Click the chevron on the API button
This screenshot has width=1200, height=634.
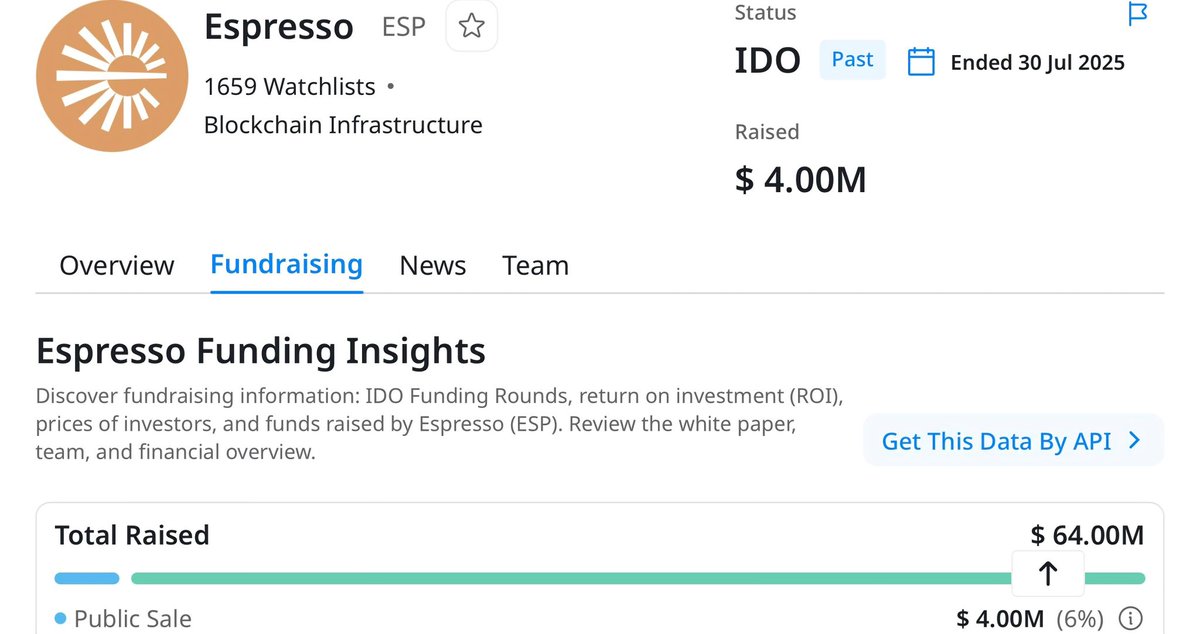(1134, 440)
